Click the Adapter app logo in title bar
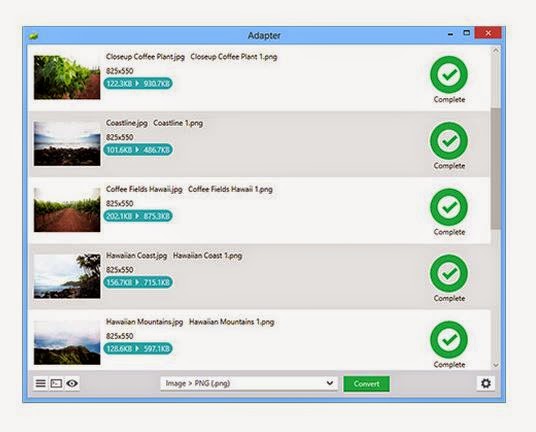 33,36
